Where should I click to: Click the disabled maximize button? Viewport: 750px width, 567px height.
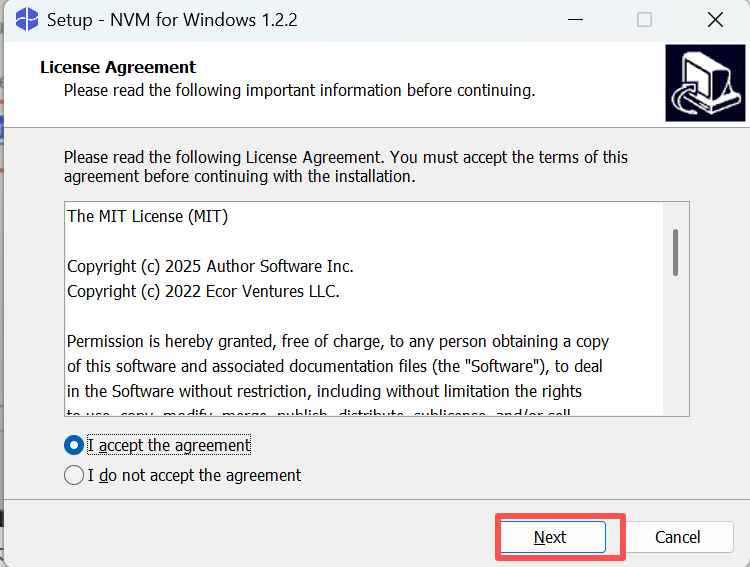644,20
